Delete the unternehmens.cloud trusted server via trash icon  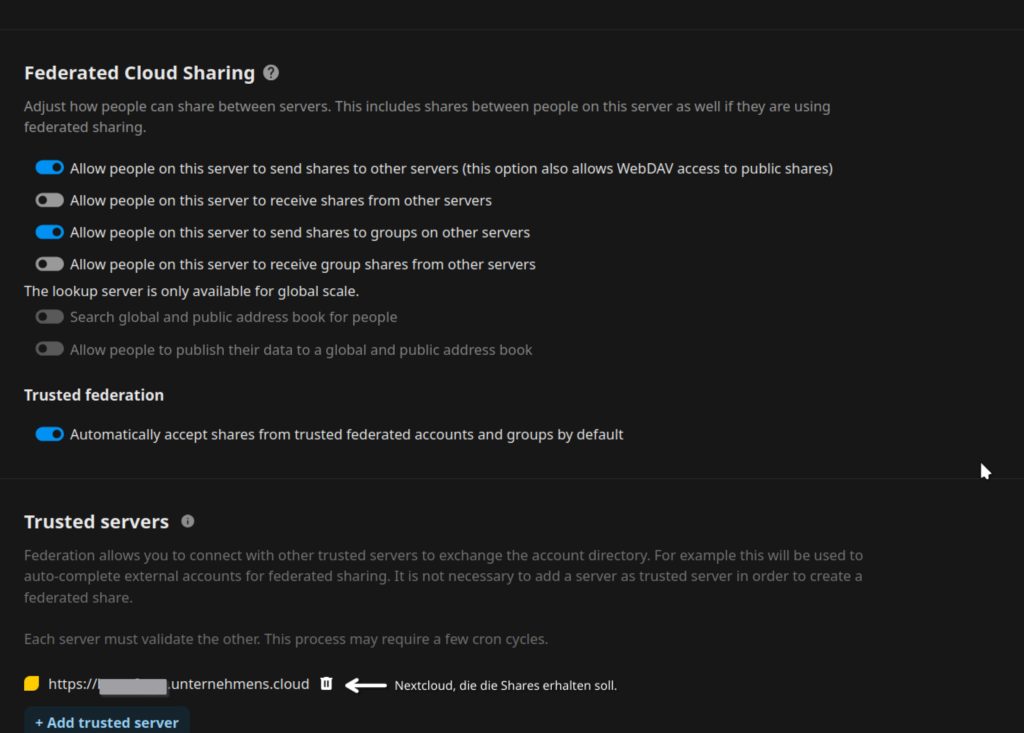coord(326,684)
